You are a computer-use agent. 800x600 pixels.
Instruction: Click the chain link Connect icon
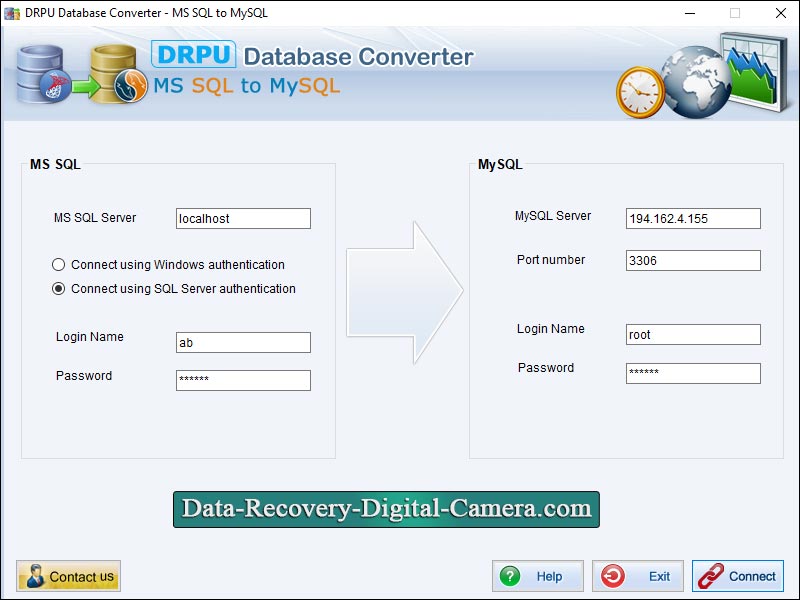[x=710, y=576]
